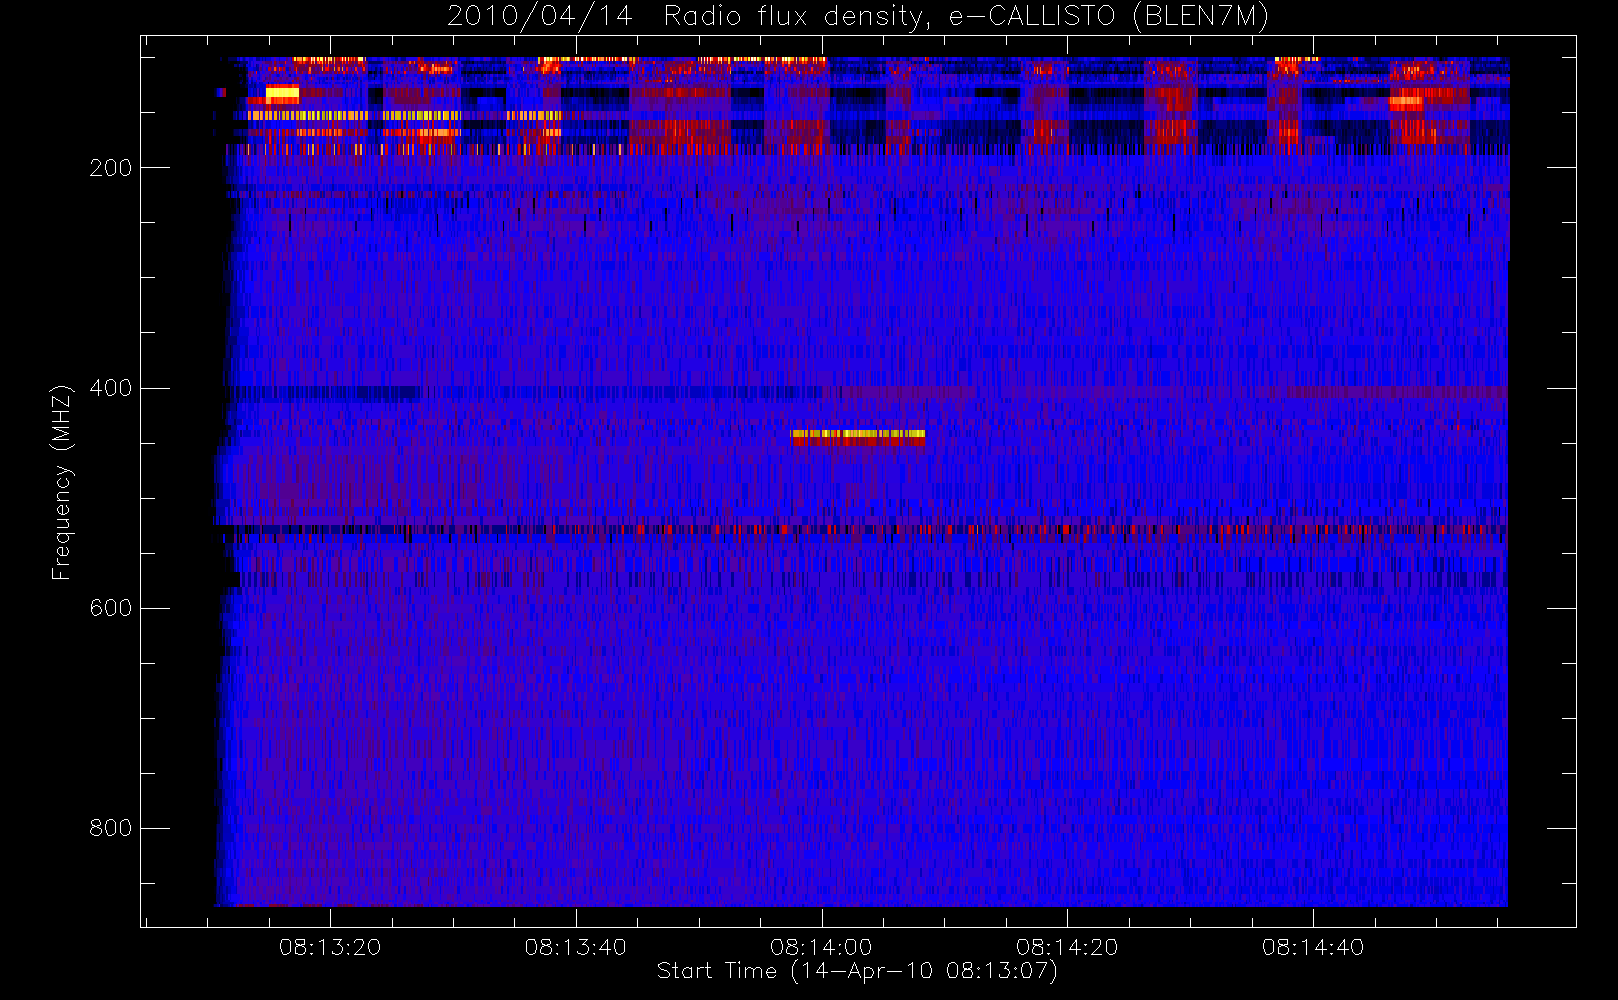Click the bright yellow patch above 08:13:20

point(282,94)
